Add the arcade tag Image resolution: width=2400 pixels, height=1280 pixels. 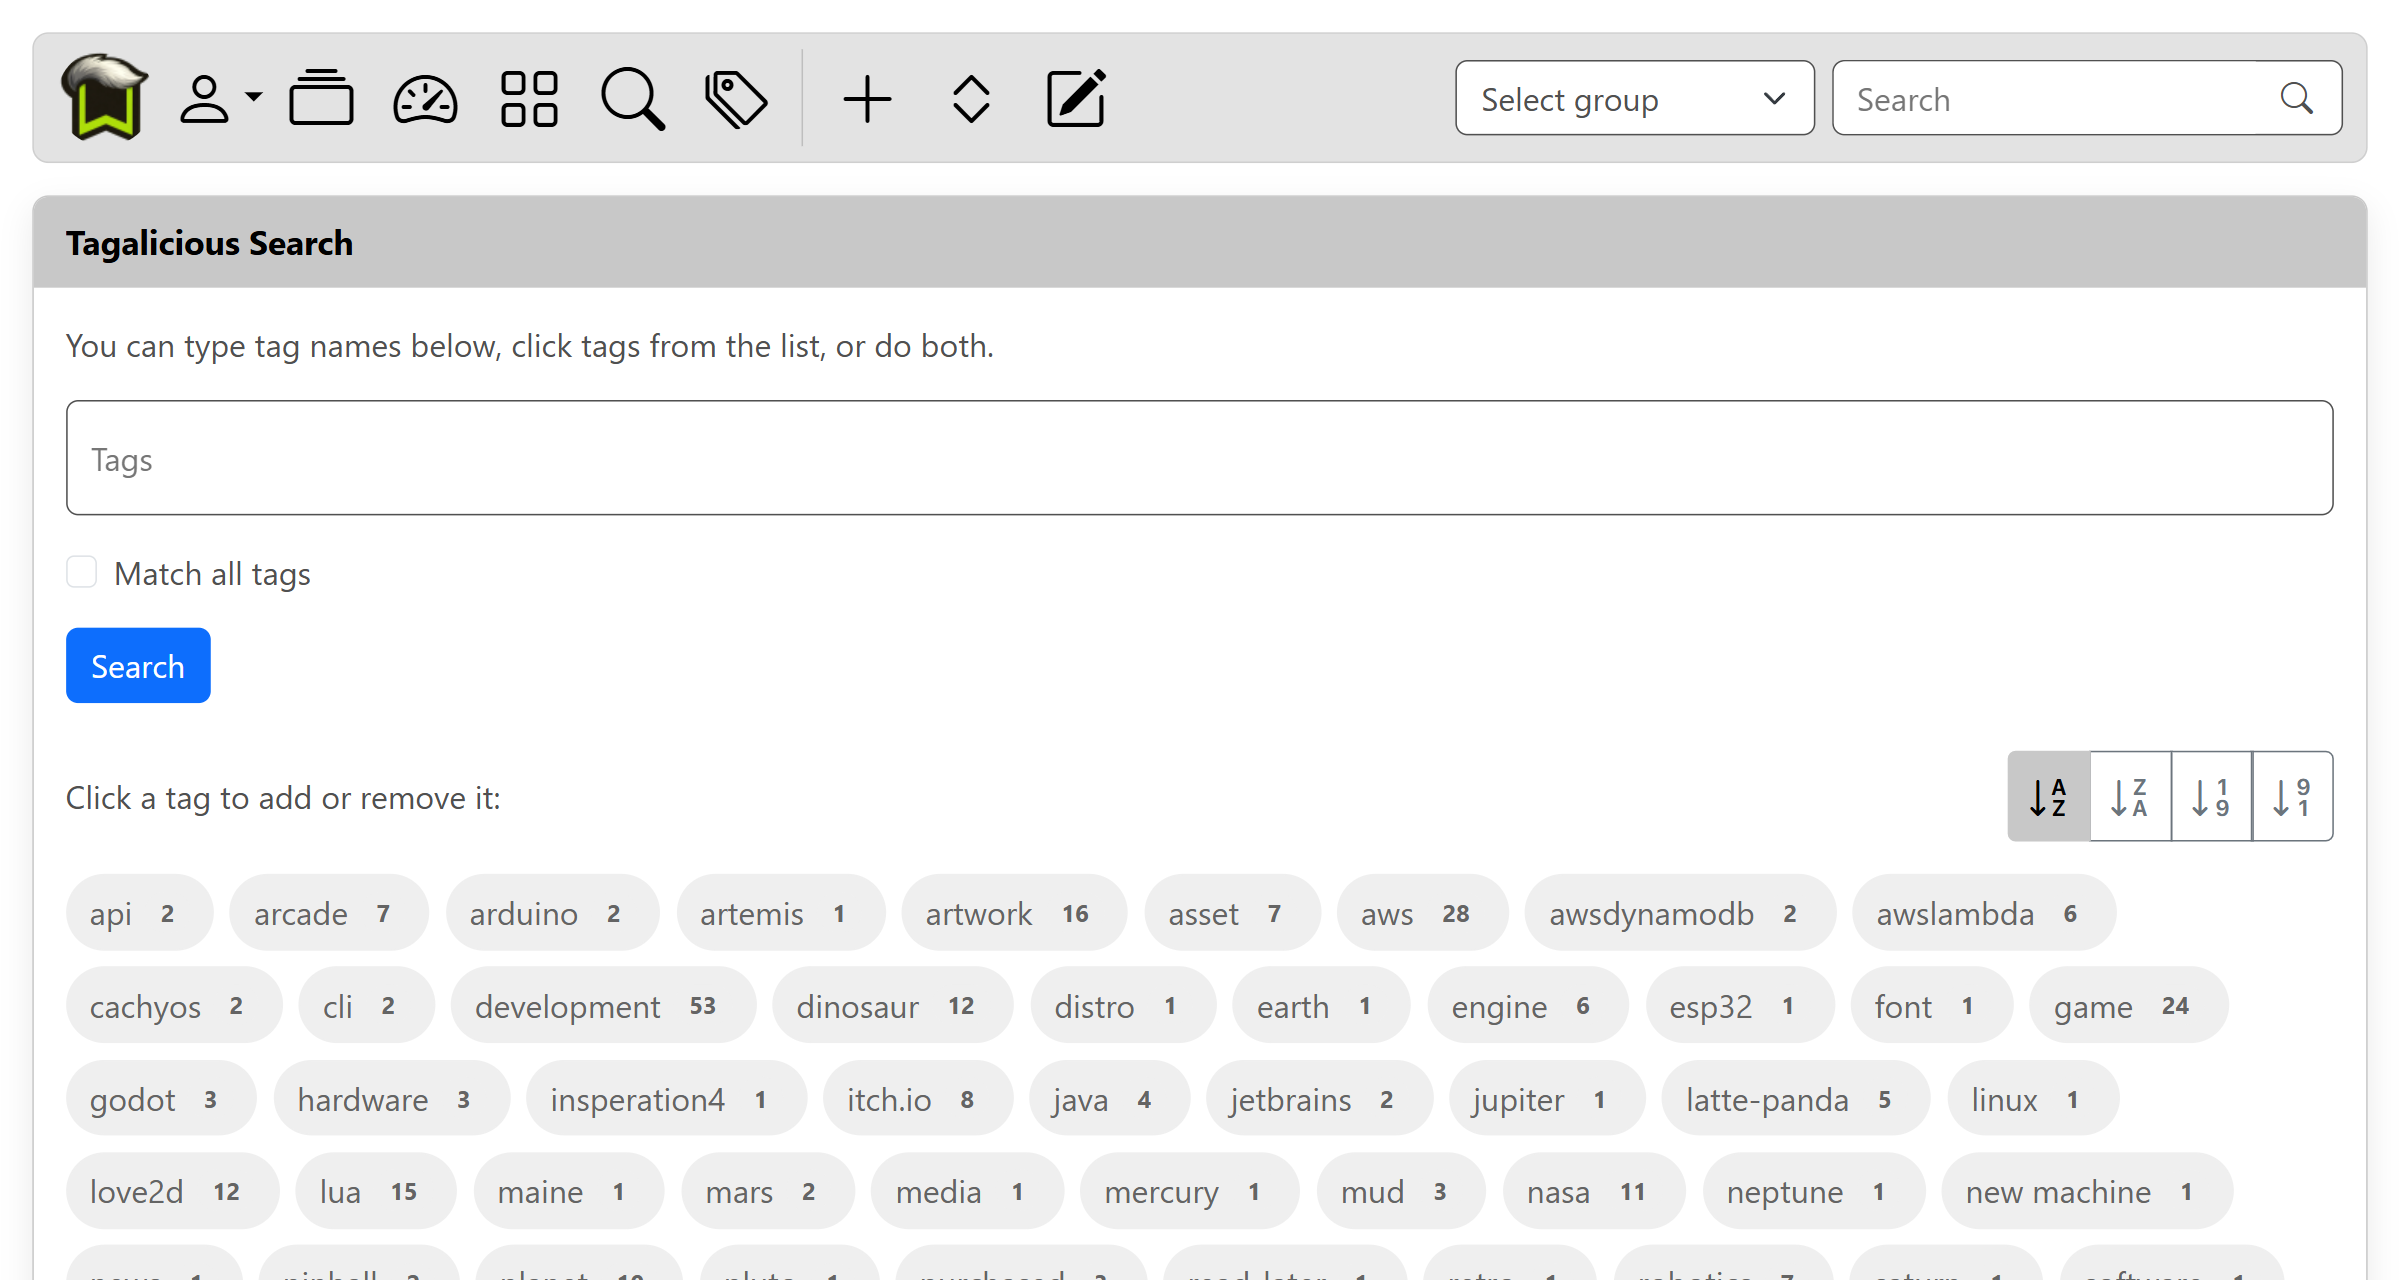(328, 913)
